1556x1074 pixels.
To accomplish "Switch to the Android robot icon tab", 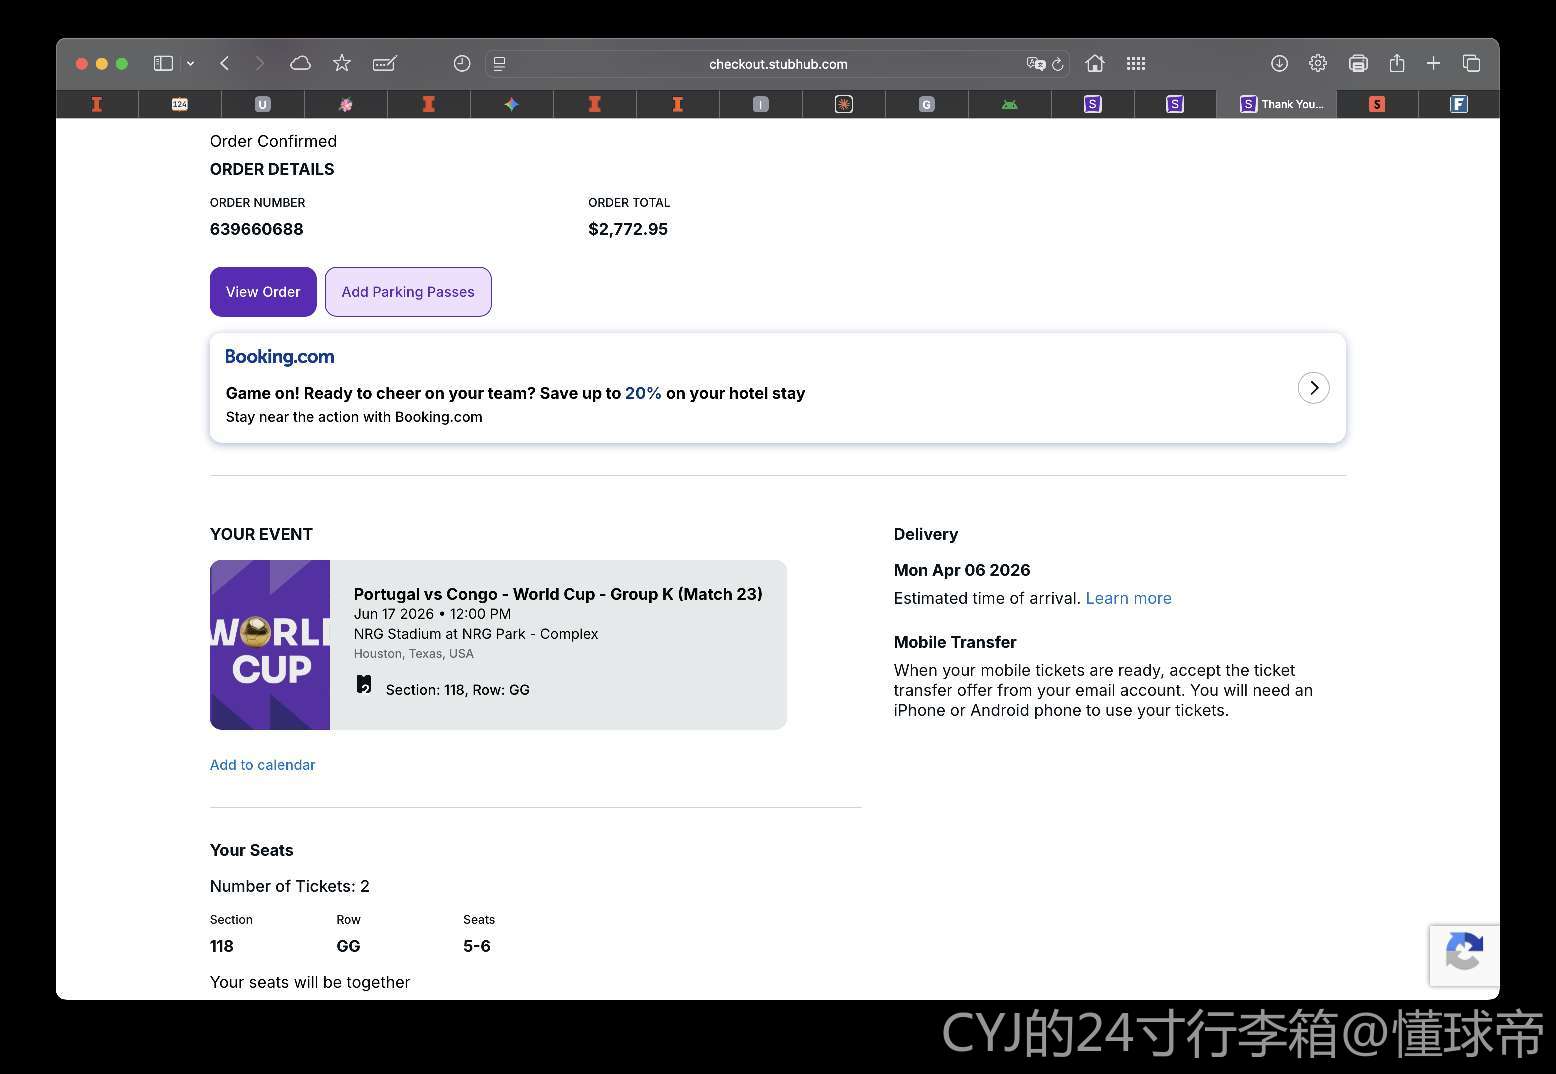I will coord(1010,104).
